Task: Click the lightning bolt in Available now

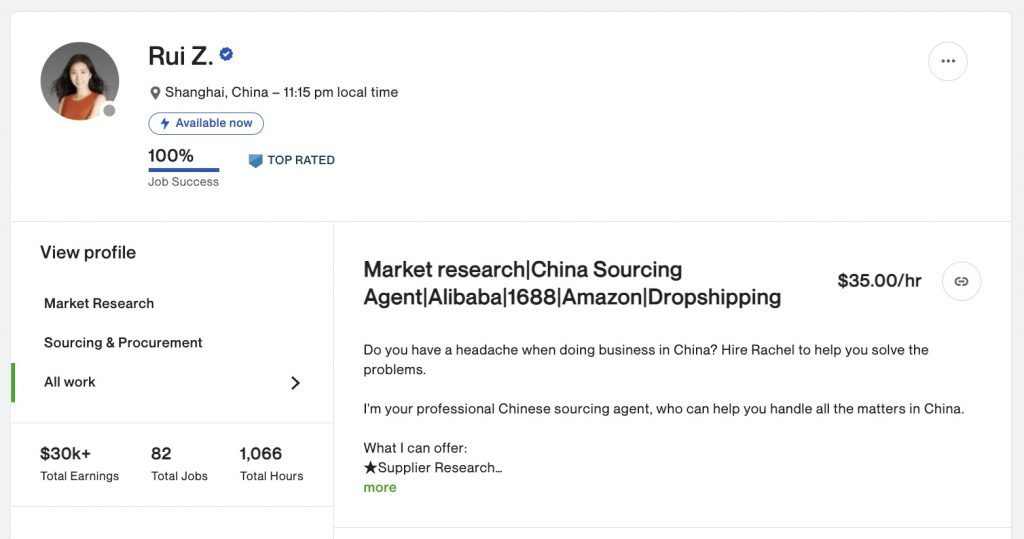Action: point(165,123)
